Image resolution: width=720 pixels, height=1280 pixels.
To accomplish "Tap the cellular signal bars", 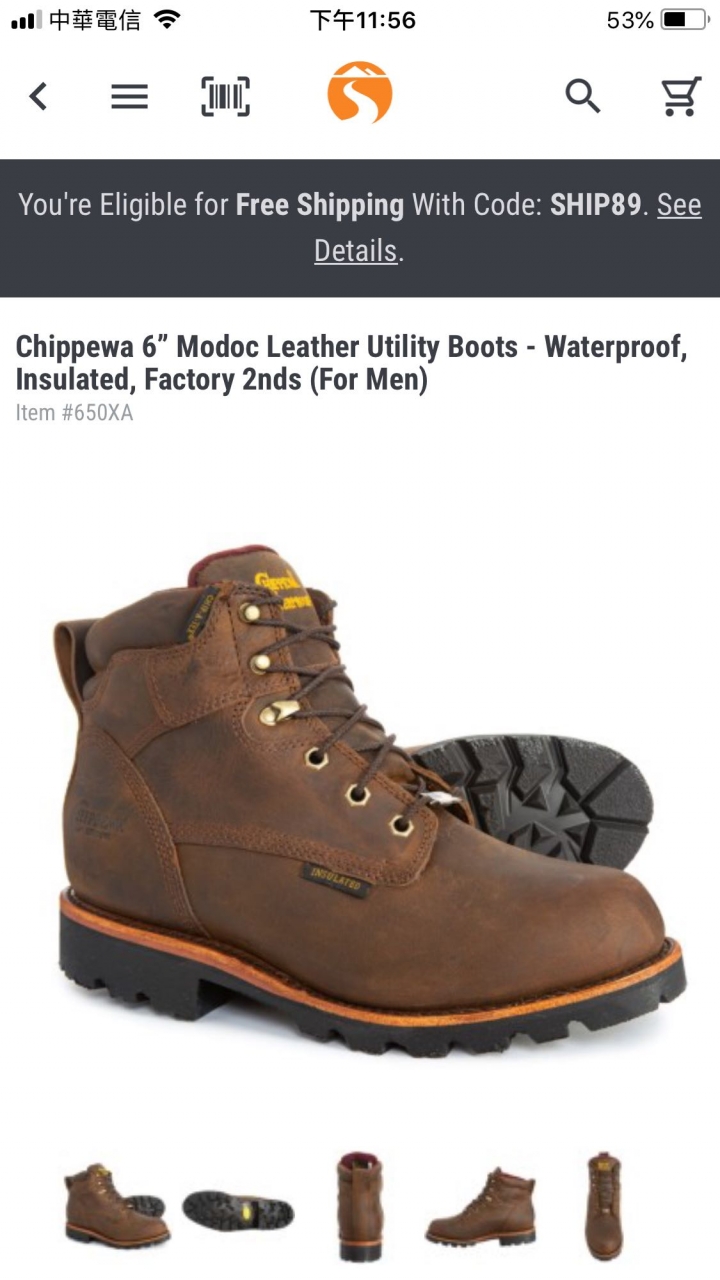I will [x=26, y=20].
